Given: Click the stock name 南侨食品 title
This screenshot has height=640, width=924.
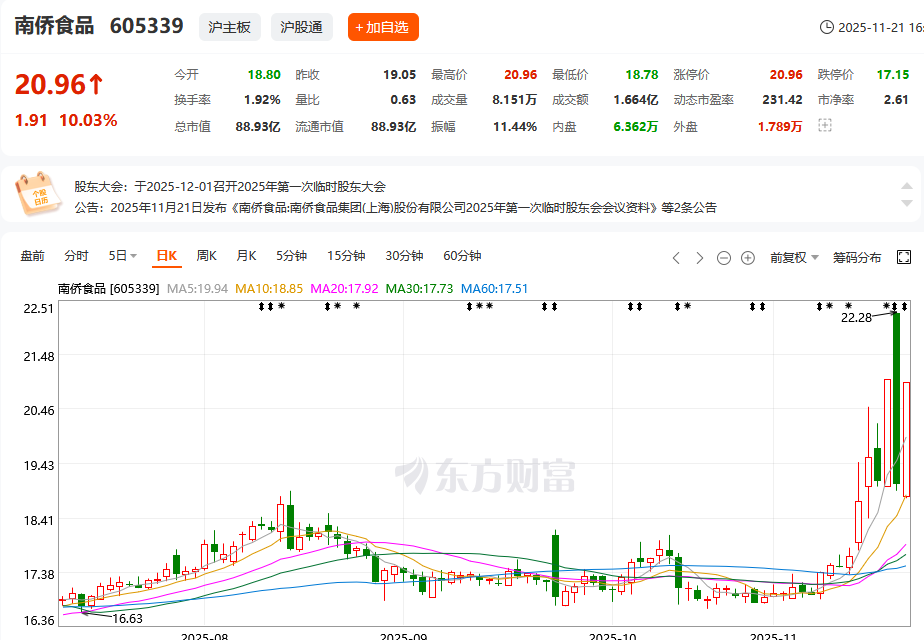Looking at the screenshot, I should tap(54, 26).
